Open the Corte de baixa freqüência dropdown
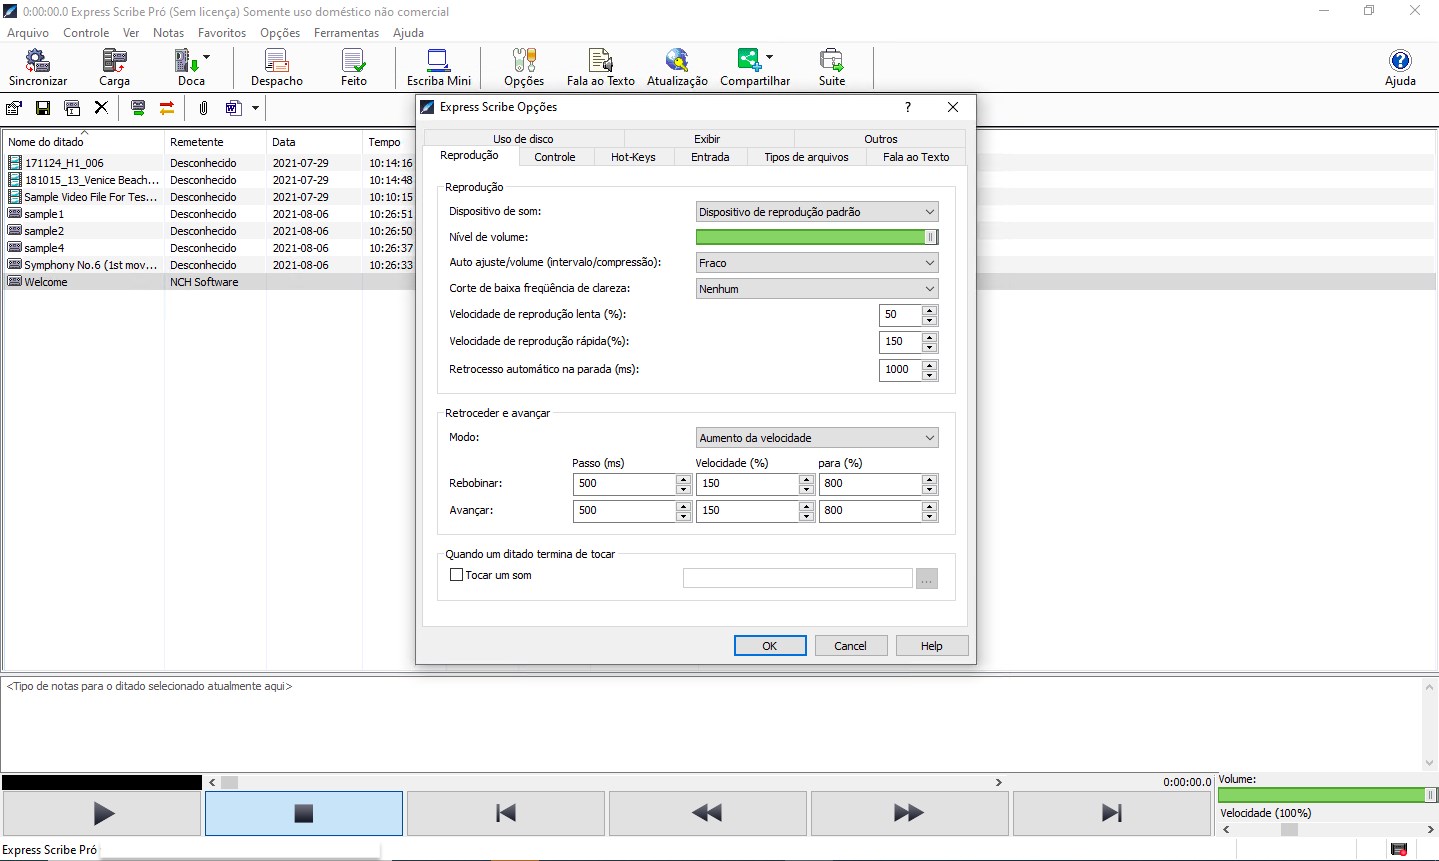Viewport: 1439px width, 861px height. point(817,289)
